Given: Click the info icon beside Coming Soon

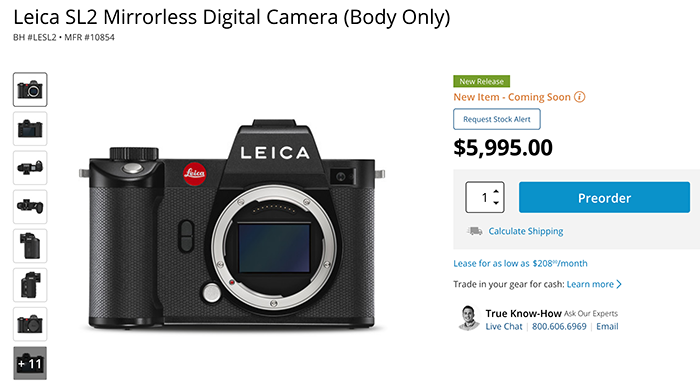Looking at the screenshot, I should click(x=579, y=97).
